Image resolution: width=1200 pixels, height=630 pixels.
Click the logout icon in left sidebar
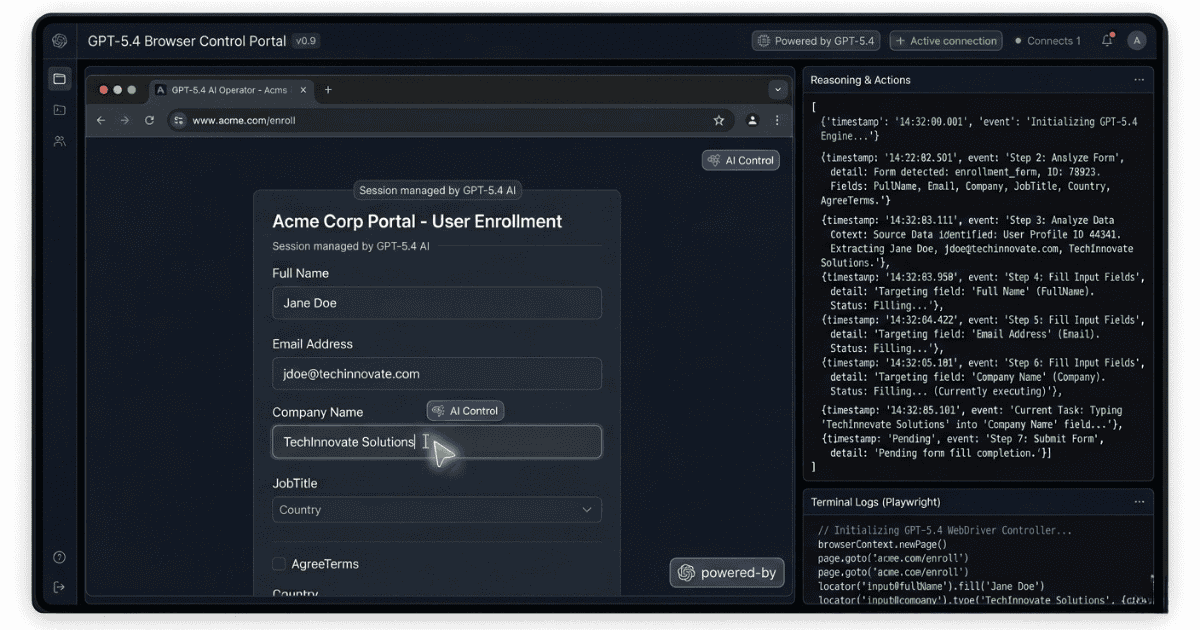59,587
